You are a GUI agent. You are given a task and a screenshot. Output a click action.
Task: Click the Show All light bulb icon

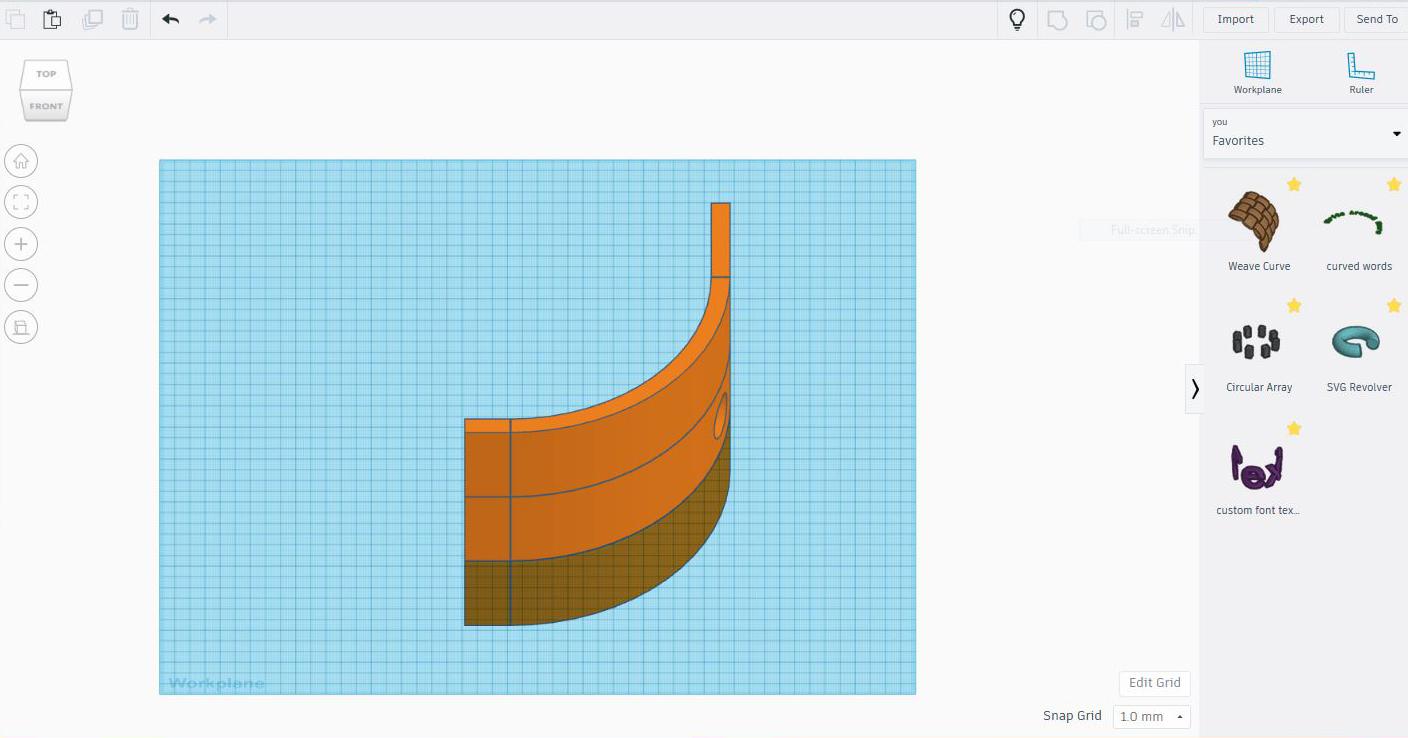tap(1017, 19)
